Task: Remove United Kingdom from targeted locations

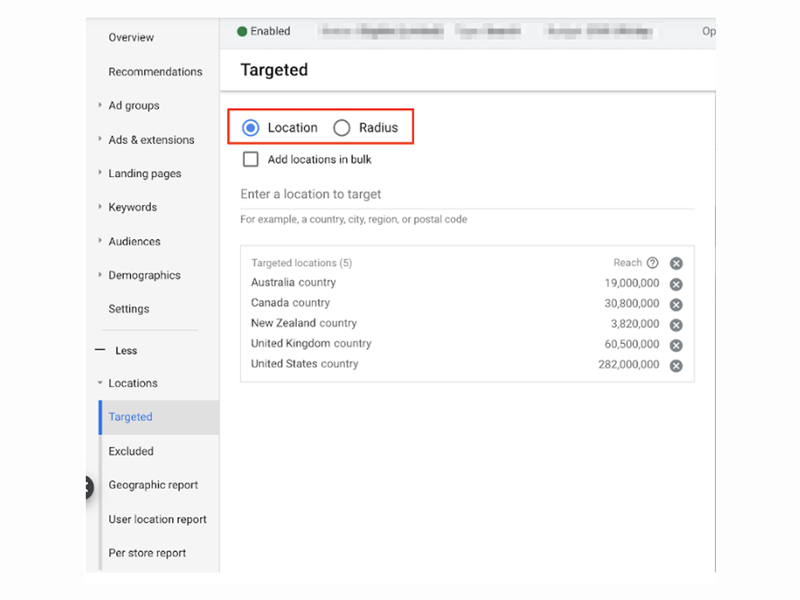Action: pyautogui.click(x=676, y=345)
